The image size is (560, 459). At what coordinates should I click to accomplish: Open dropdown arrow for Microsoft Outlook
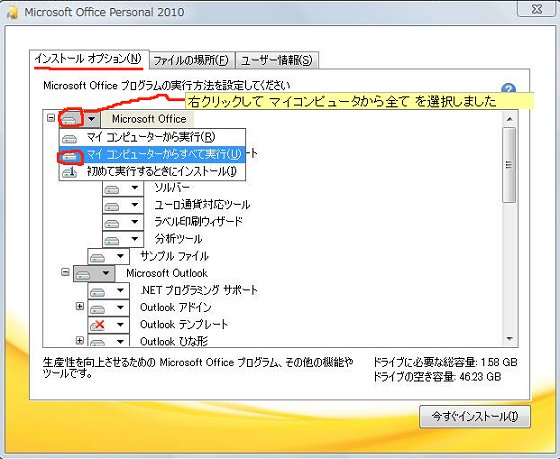click(106, 273)
